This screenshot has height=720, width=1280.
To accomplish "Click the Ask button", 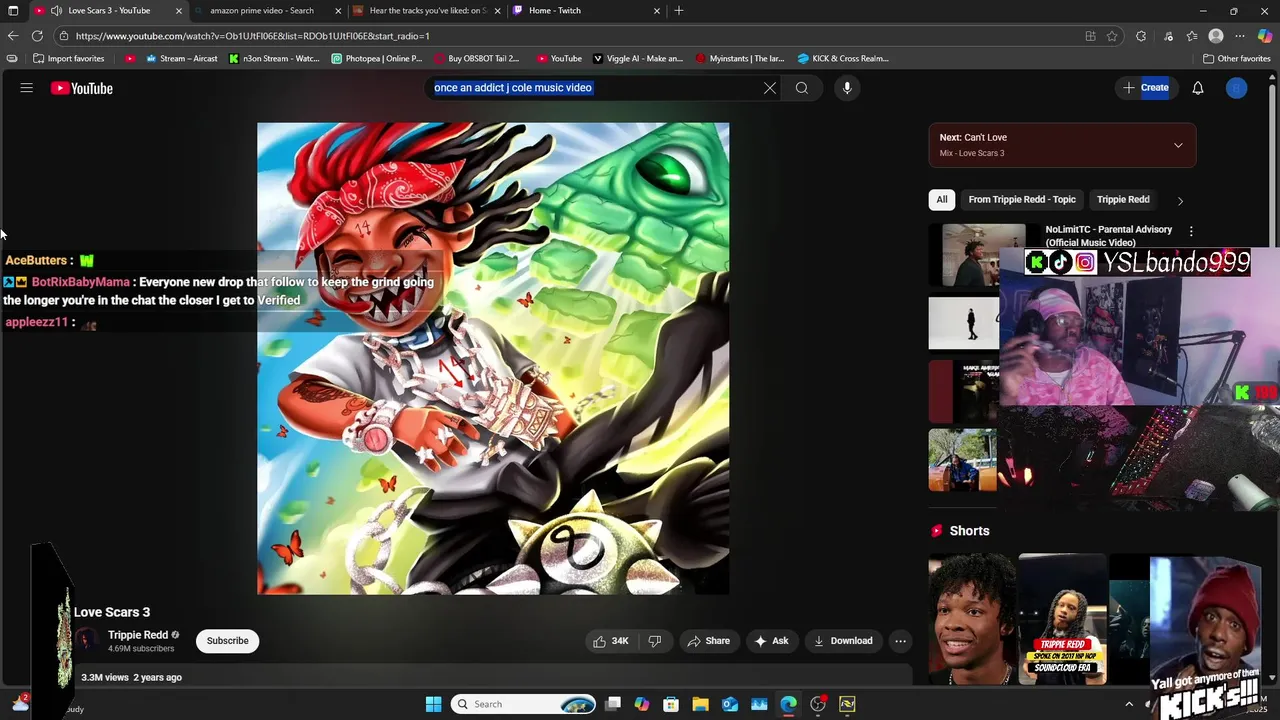I will (x=771, y=641).
